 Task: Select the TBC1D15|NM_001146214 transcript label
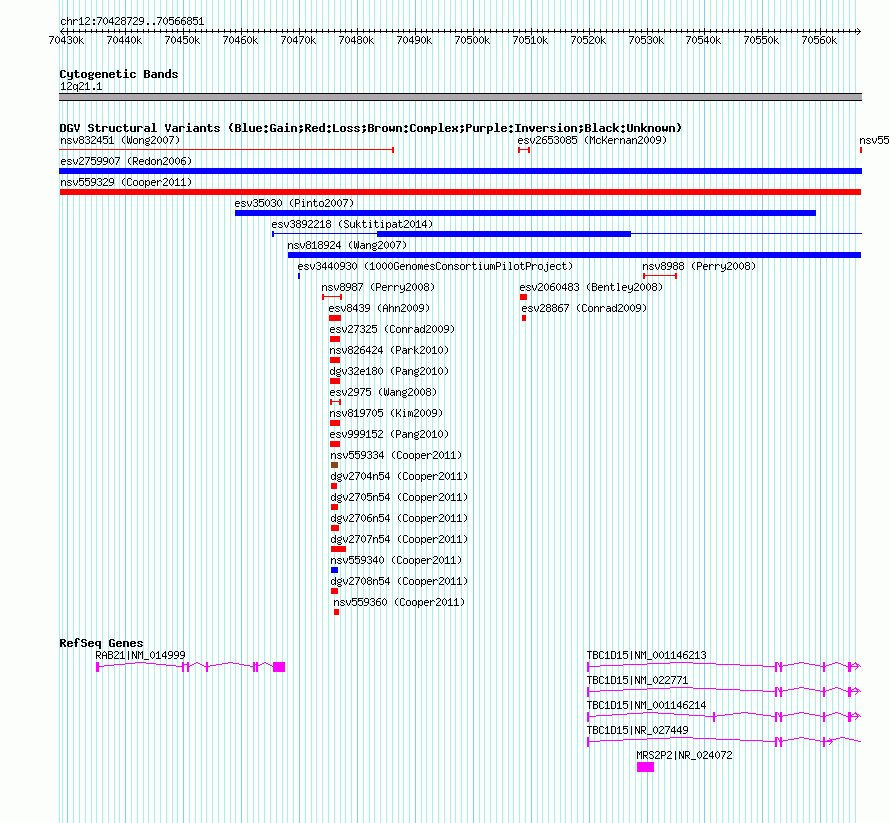(646, 705)
